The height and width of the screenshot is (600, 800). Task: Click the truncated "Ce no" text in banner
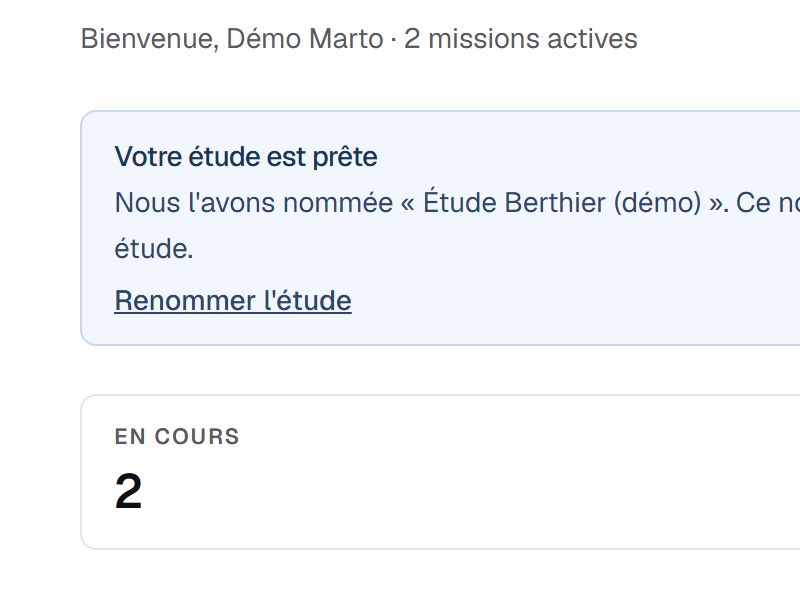pos(768,203)
